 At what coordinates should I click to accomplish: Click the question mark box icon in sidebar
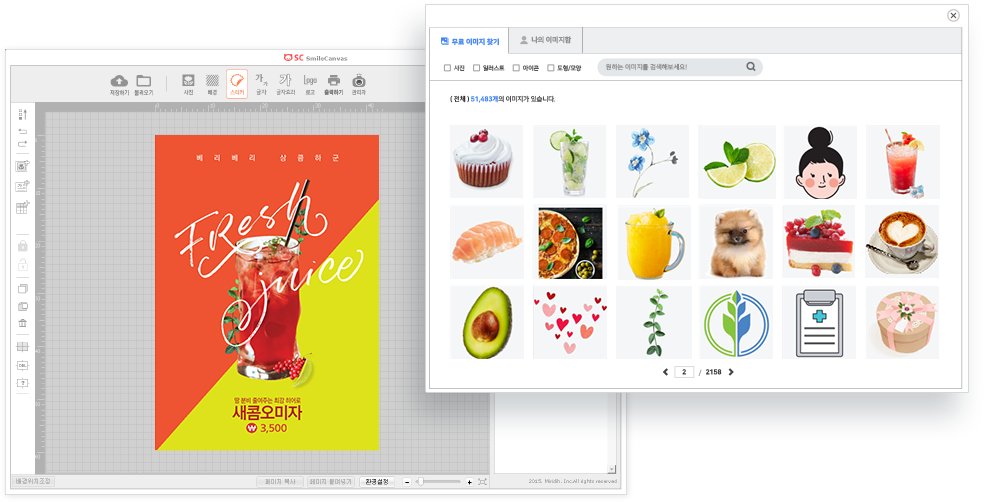coord(23,383)
